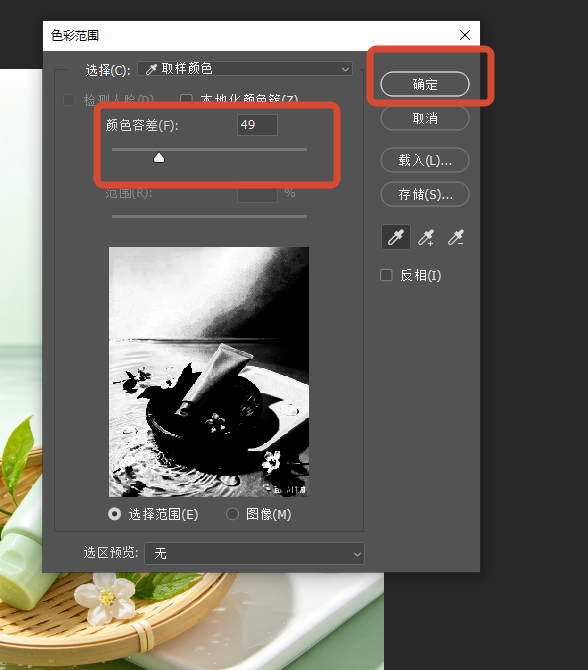Click the 范围(R) percentage input field
This screenshot has width=588, height=670.
(x=257, y=195)
